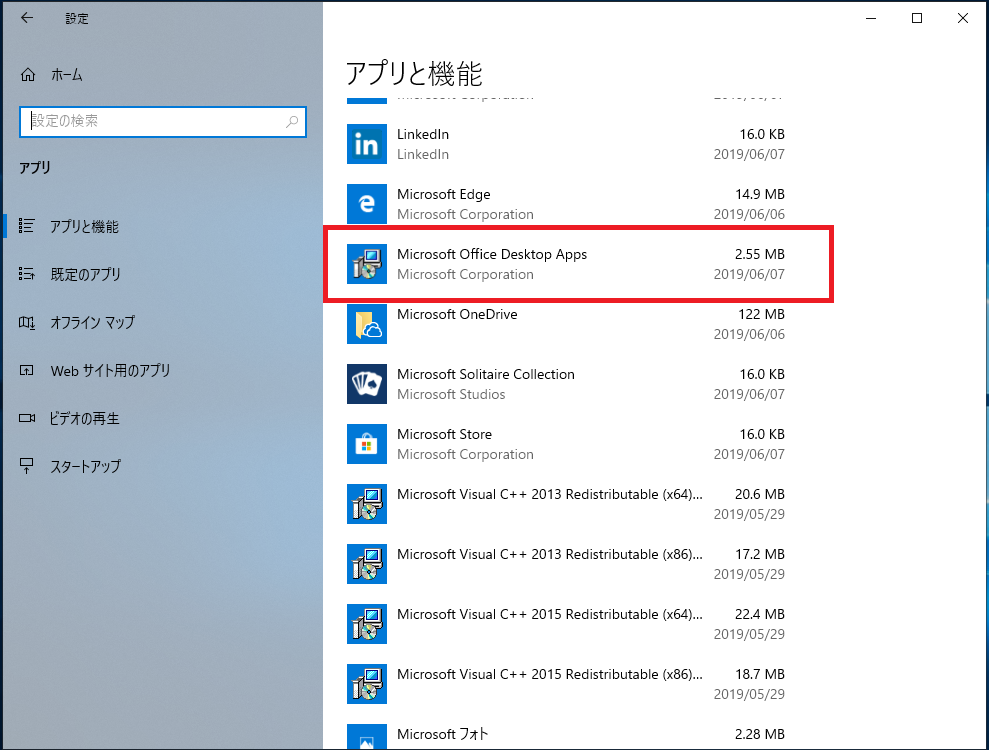Click the Microsoft Store bag icon
The height and width of the screenshot is (750, 989).
(x=367, y=443)
